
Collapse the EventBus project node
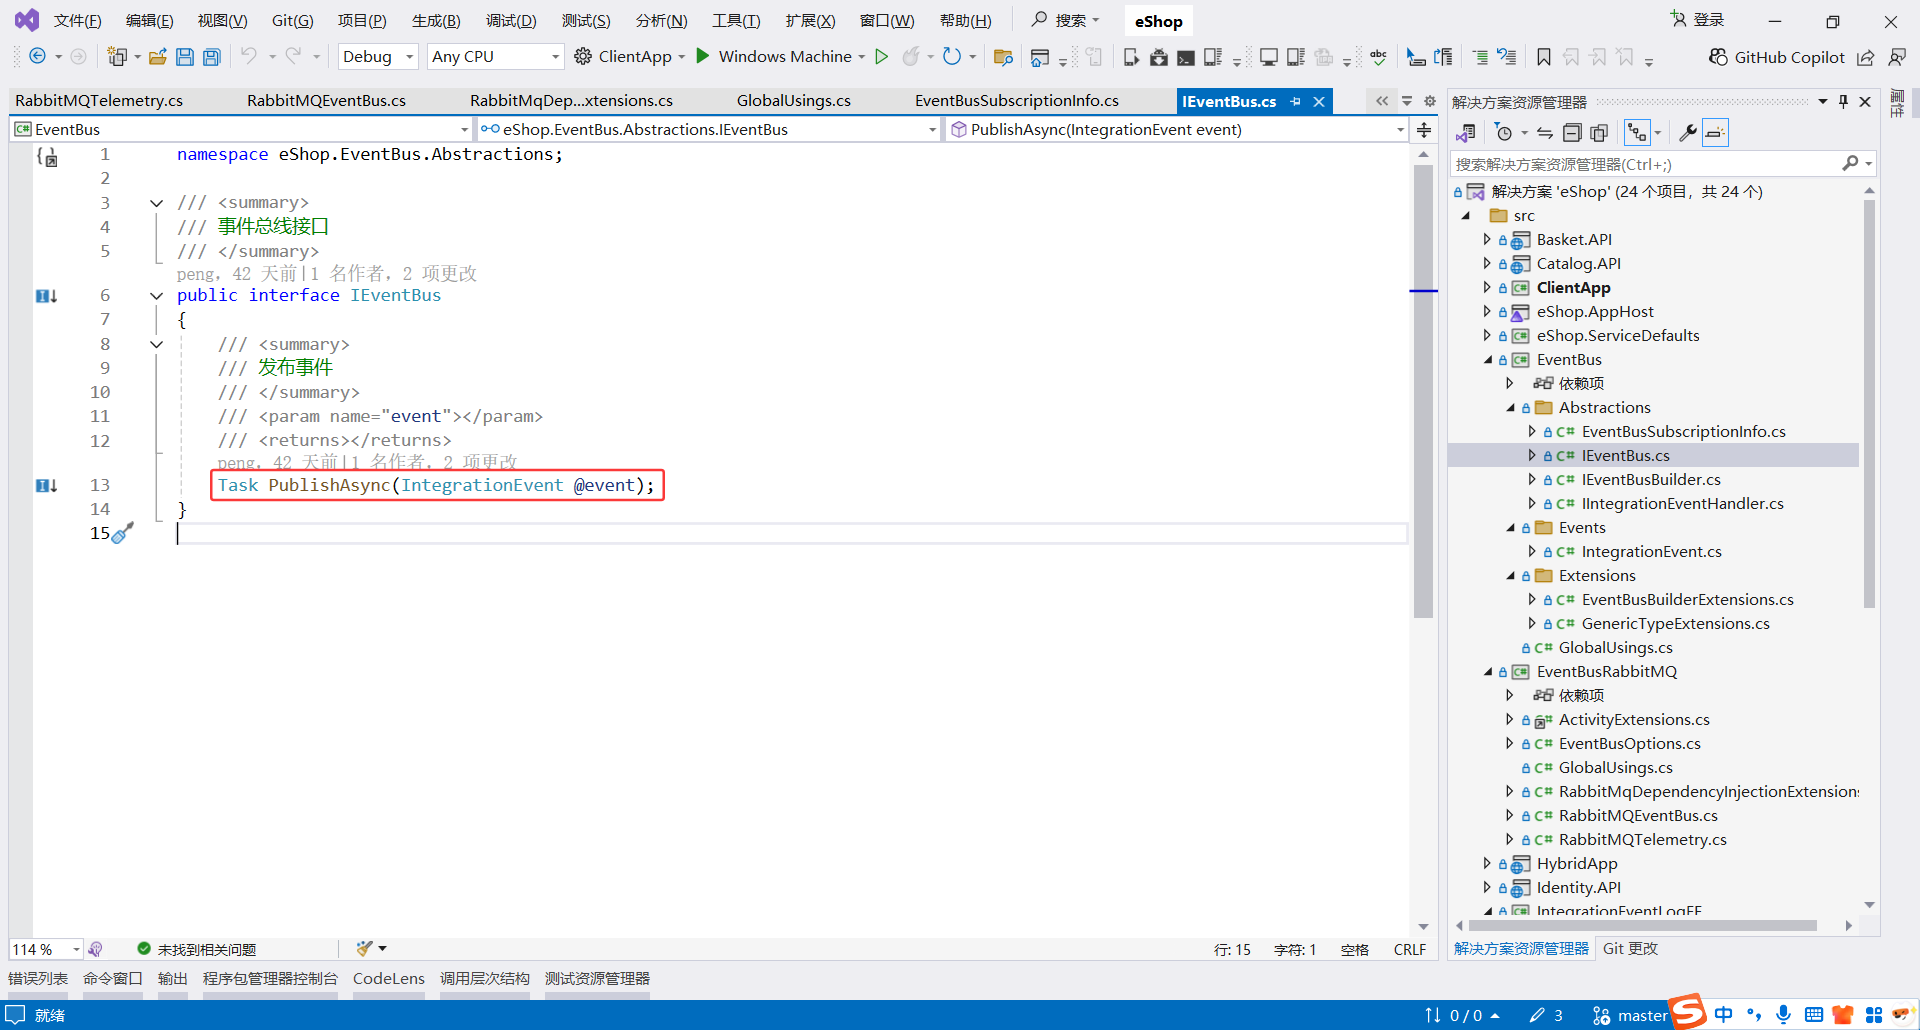point(1488,360)
